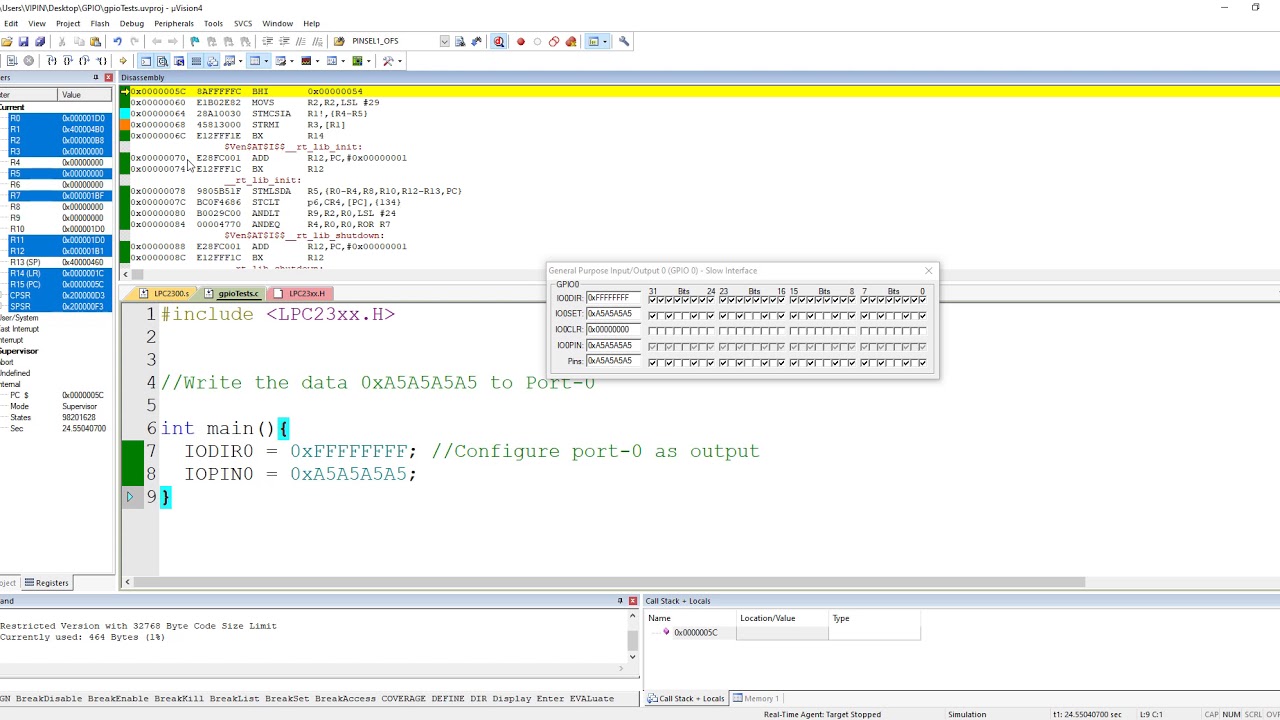Click the Step into braces icon
The height and width of the screenshot is (720, 1280).
click(x=51, y=61)
